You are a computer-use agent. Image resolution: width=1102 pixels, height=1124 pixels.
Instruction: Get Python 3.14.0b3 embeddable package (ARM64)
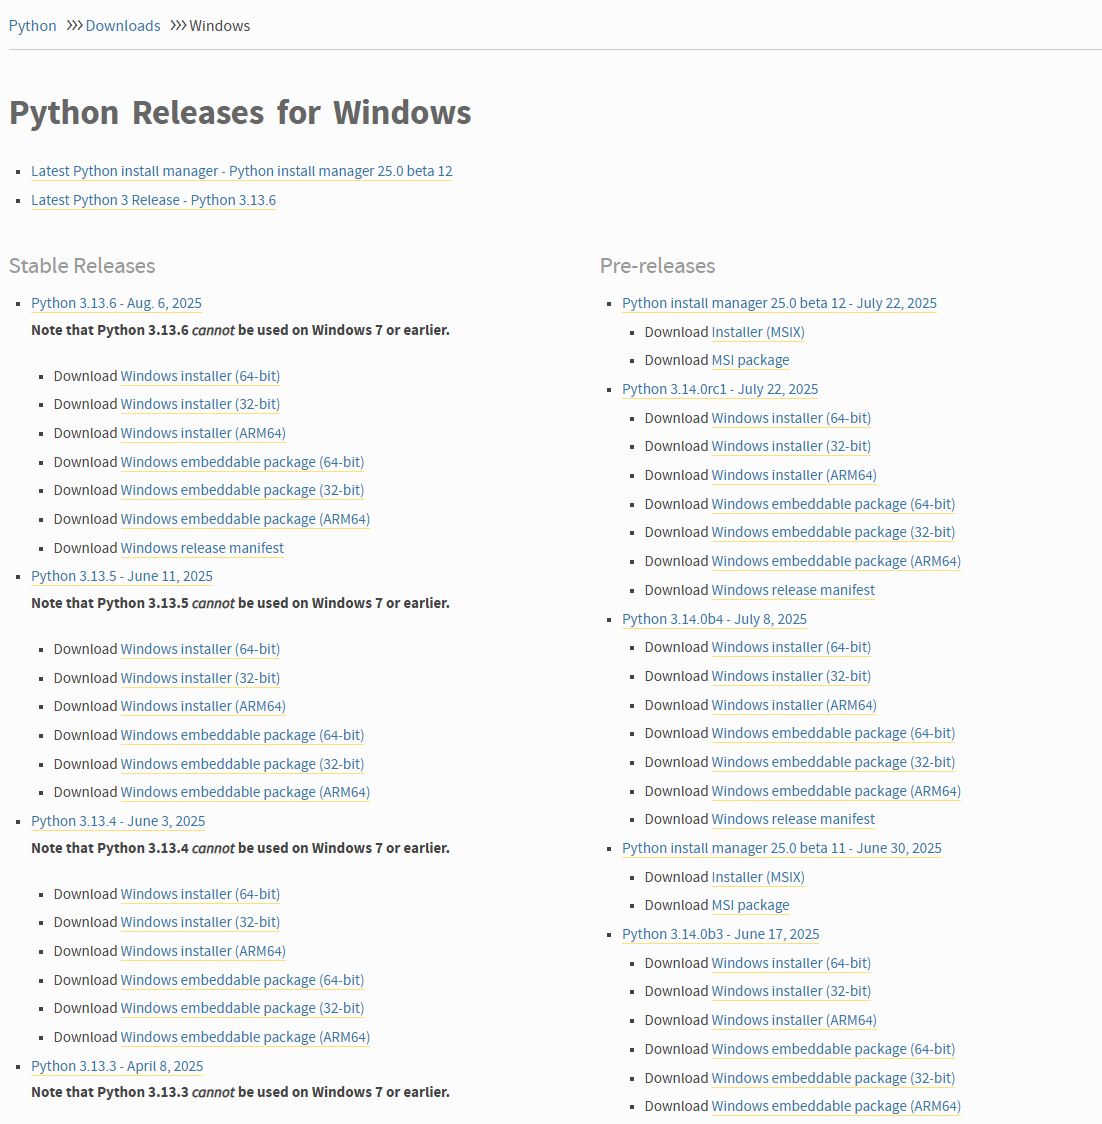[836, 1107]
